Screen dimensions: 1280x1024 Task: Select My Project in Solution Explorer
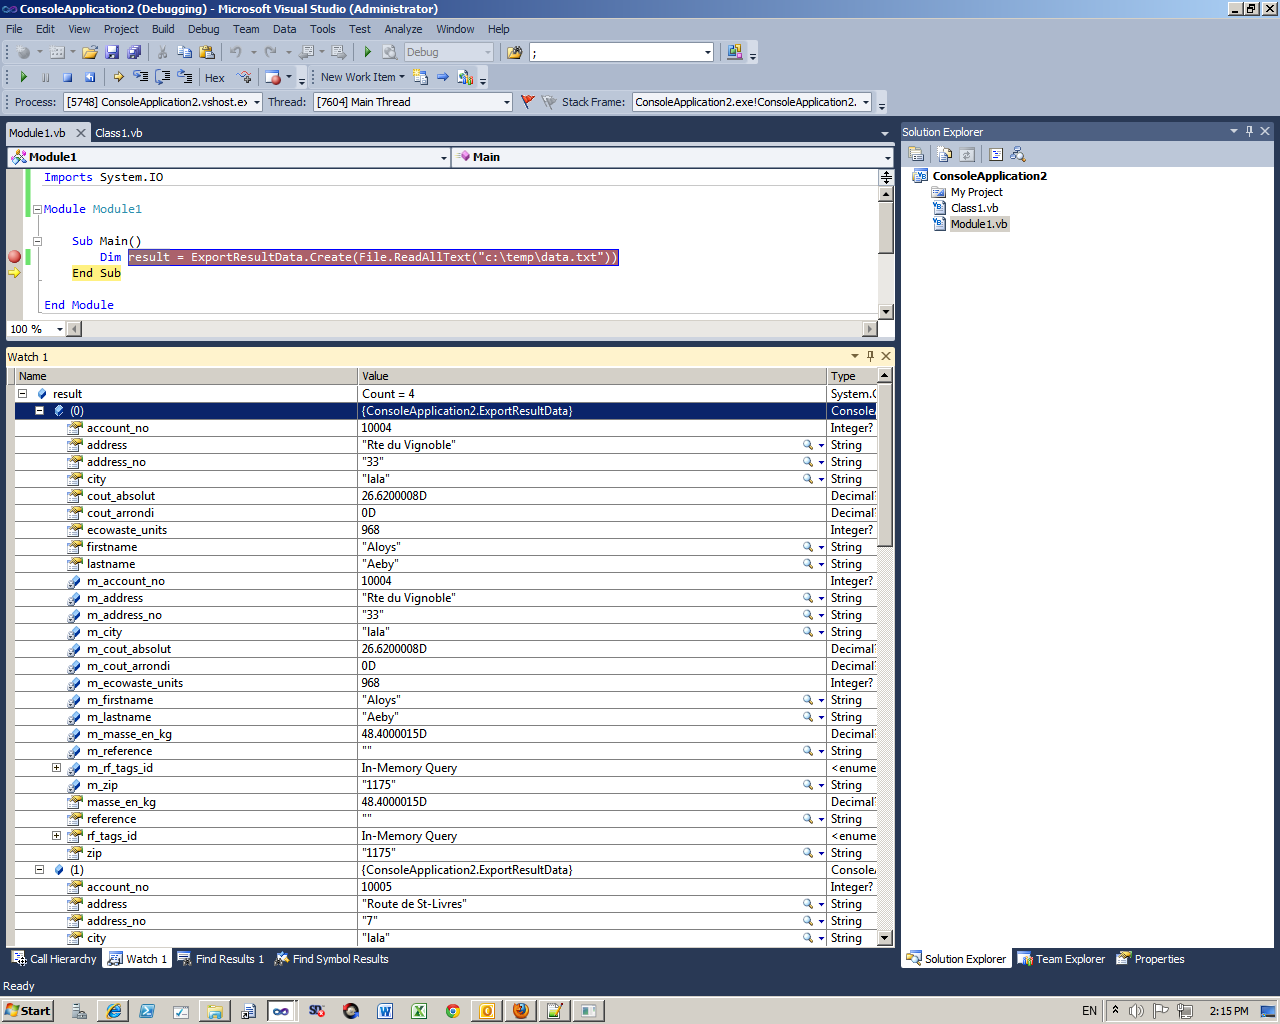tap(976, 192)
